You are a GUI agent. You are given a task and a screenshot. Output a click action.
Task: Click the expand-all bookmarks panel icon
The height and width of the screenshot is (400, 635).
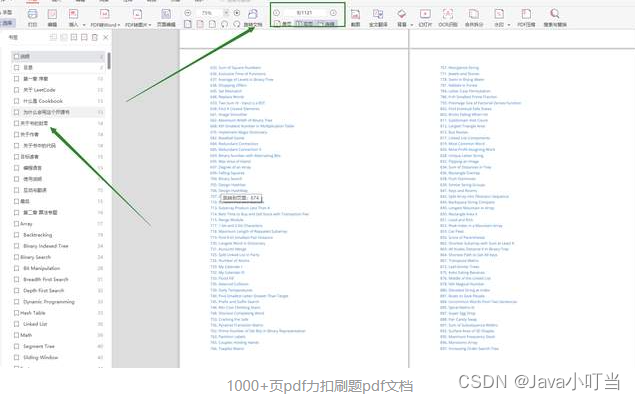[53, 37]
